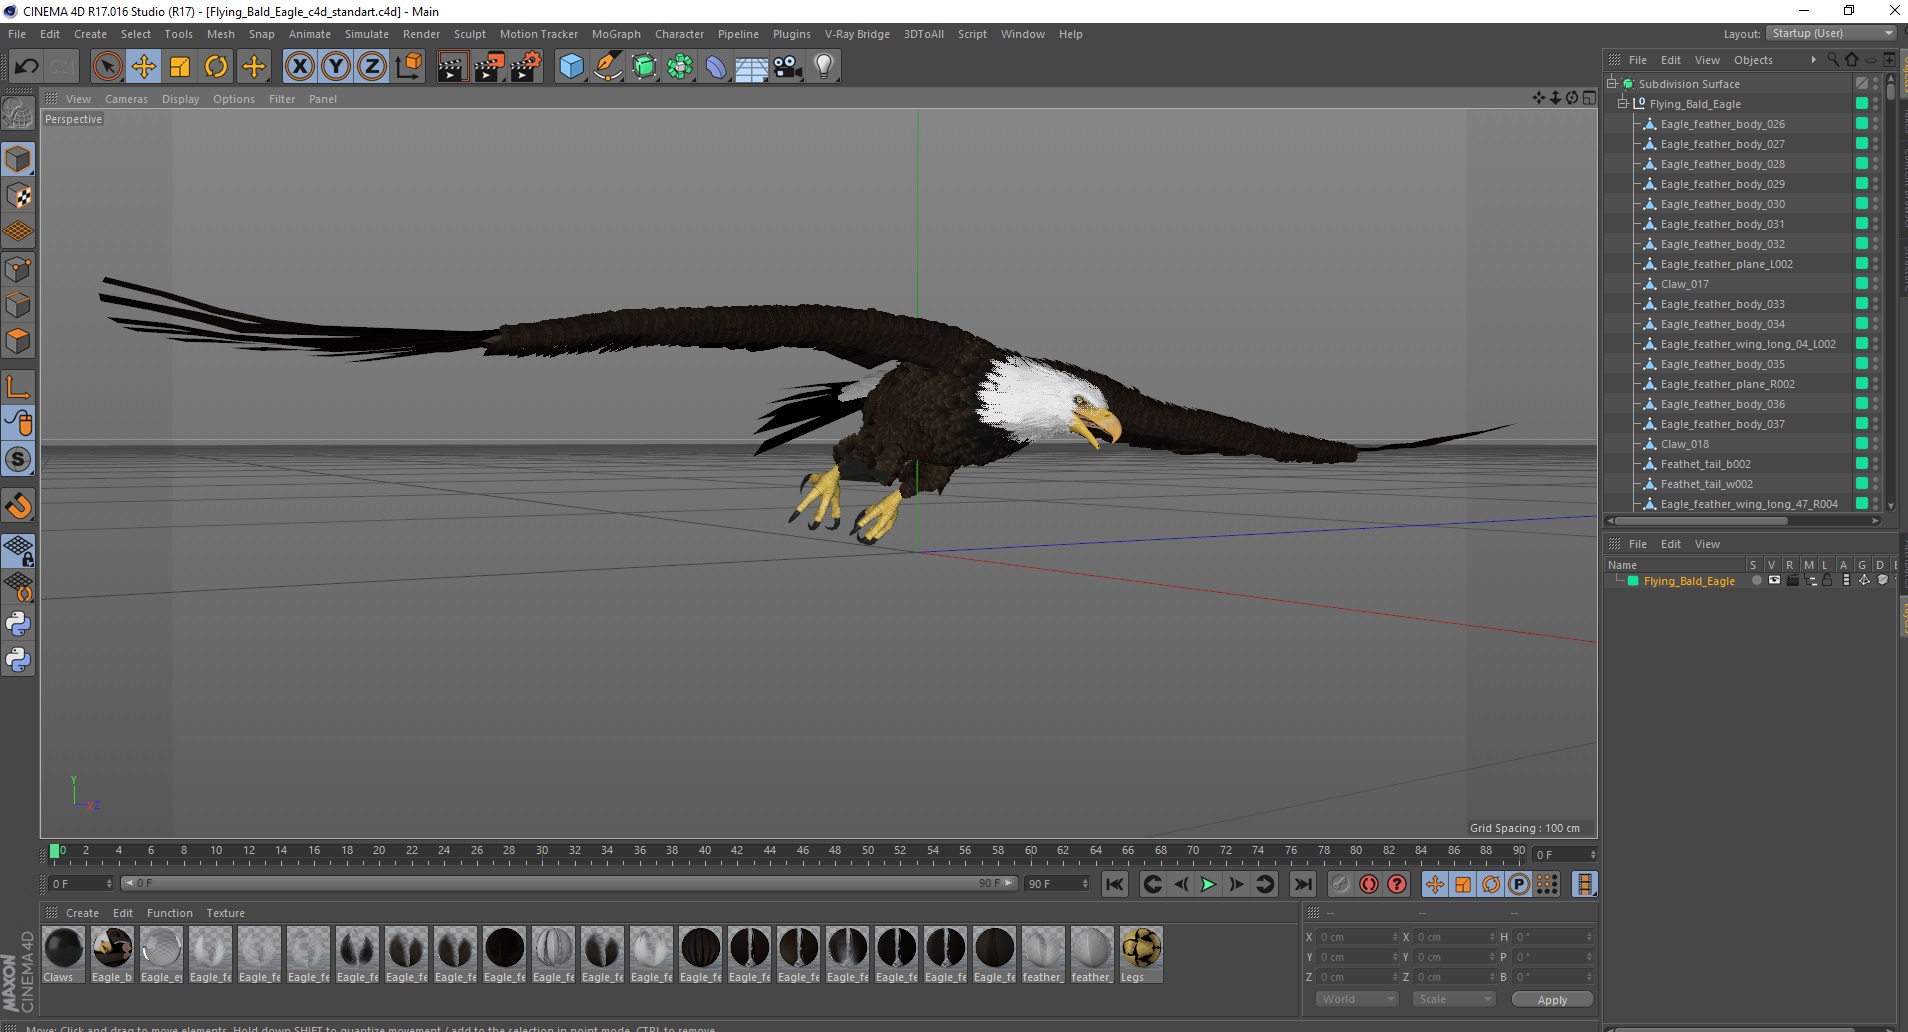Switch to Edges mode
Screen dimensions: 1908x1032
coord(18,305)
